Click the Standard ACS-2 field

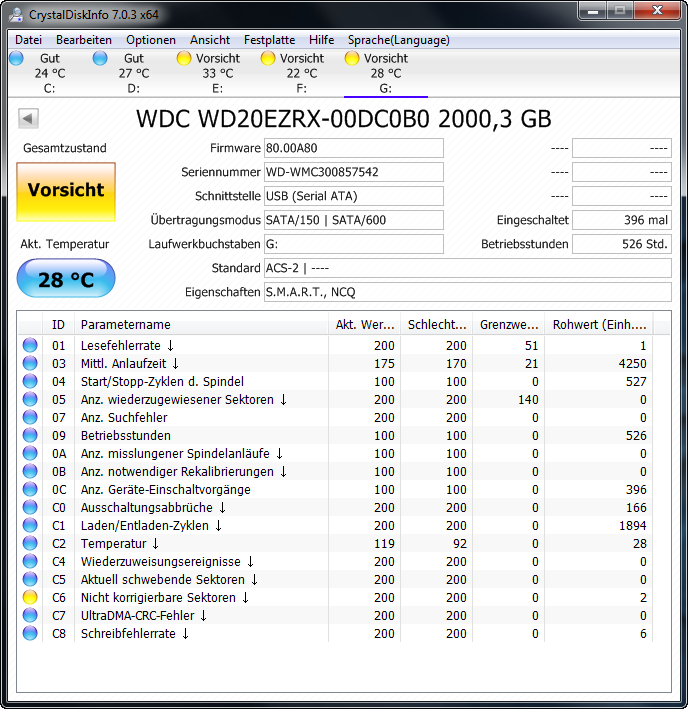[x=468, y=268]
